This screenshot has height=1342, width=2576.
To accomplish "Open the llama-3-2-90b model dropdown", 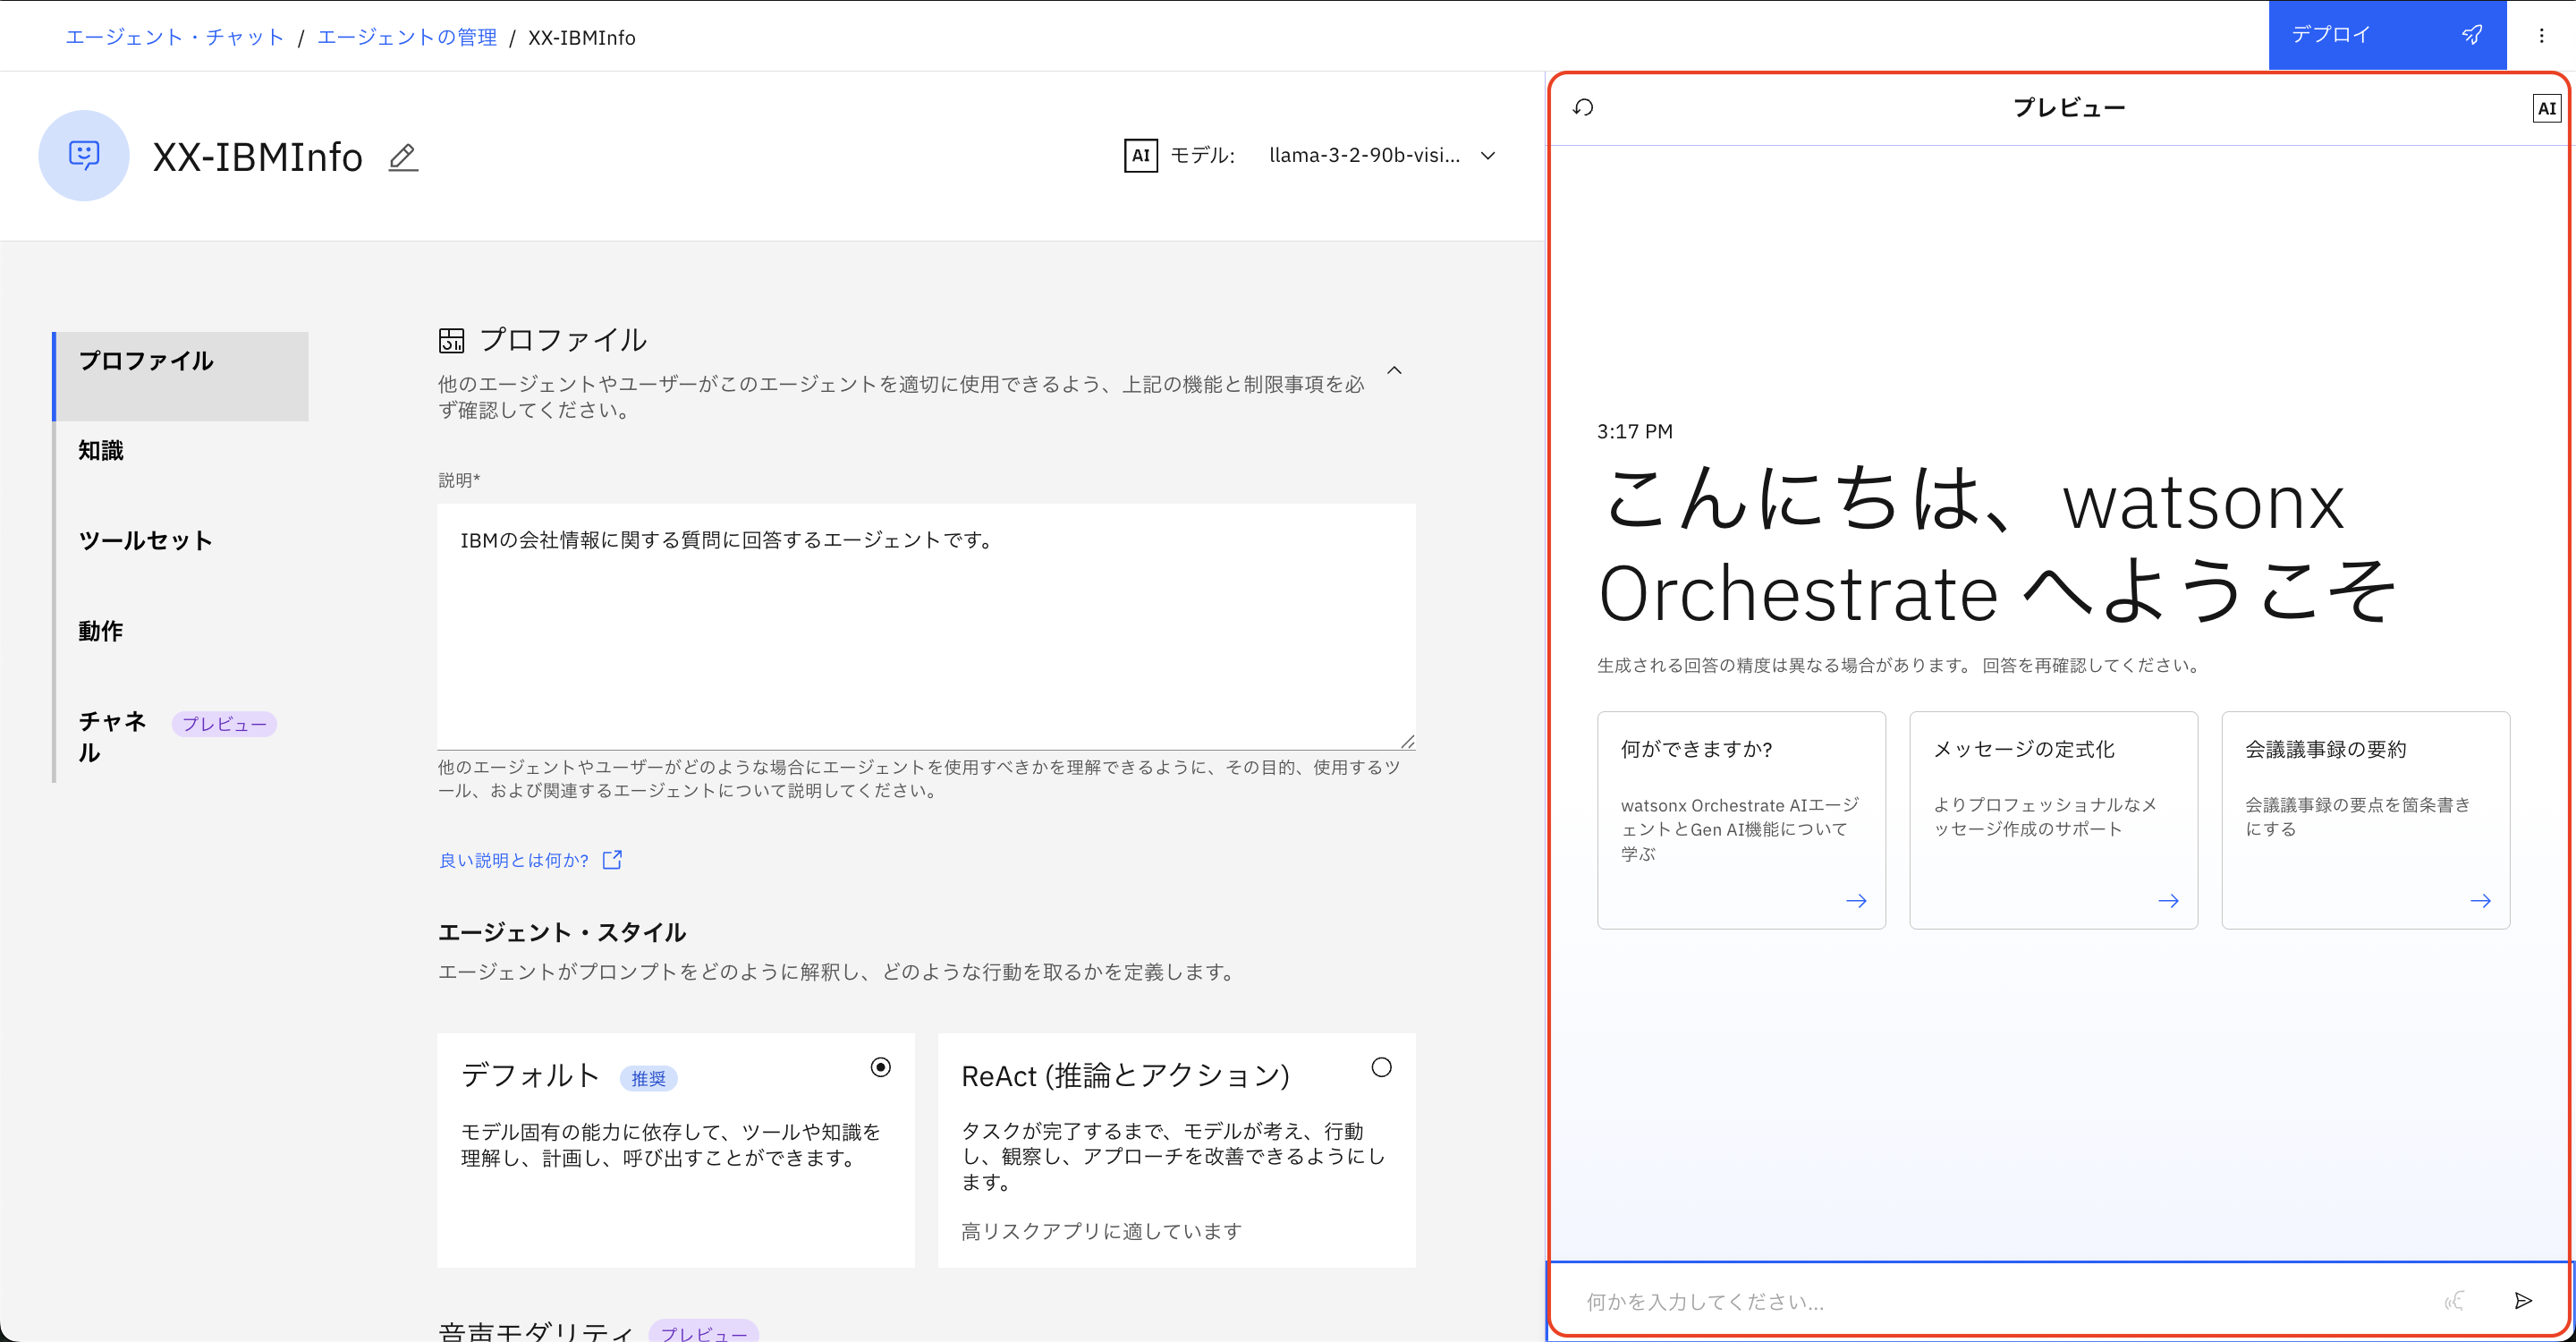I will (1381, 155).
